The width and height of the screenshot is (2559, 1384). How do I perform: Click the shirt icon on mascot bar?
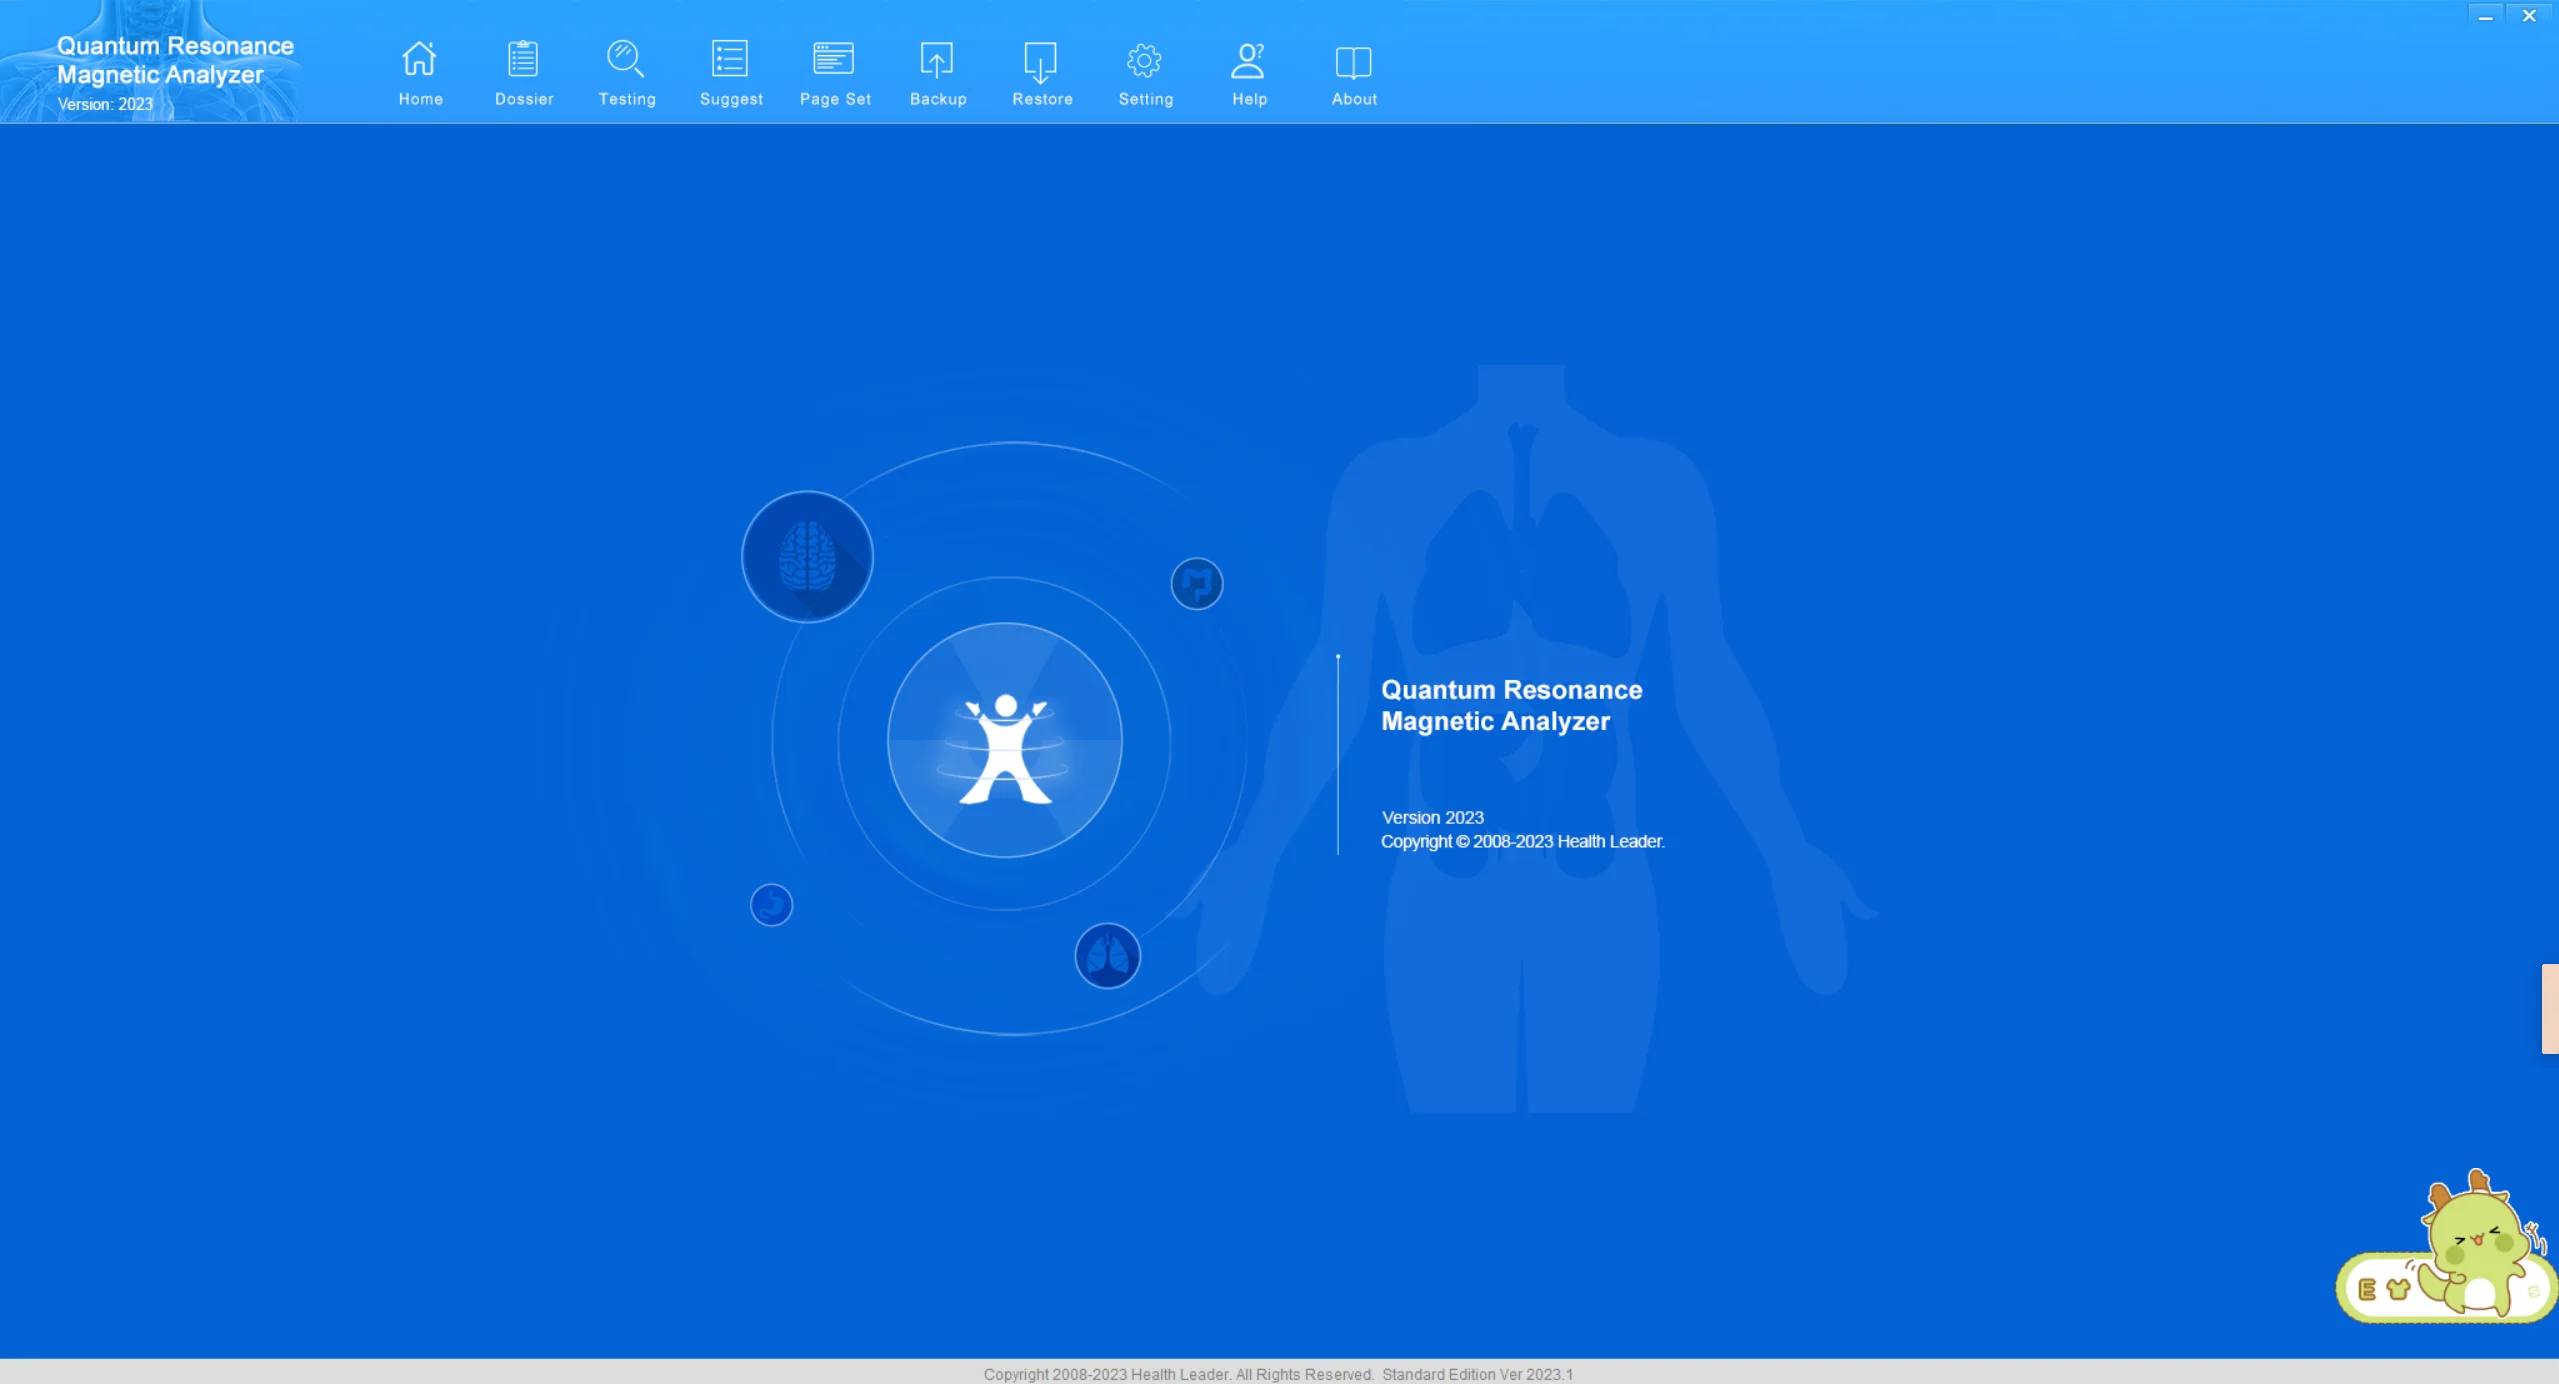coord(2398,1289)
